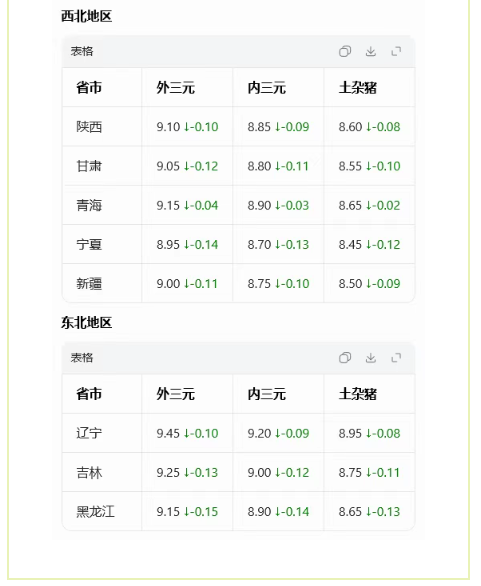
Task: Download the 东北地区 table
Action: (370, 358)
